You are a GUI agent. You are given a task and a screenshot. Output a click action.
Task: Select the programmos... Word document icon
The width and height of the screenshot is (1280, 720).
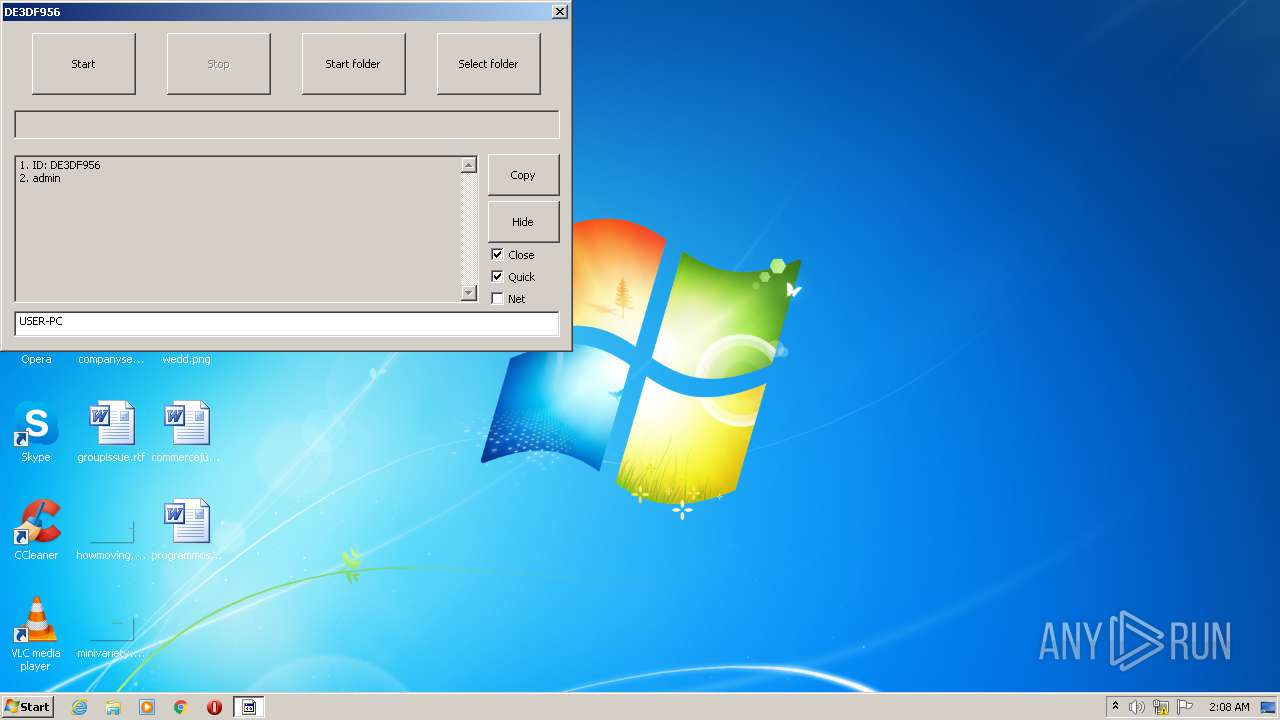point(187,530)
